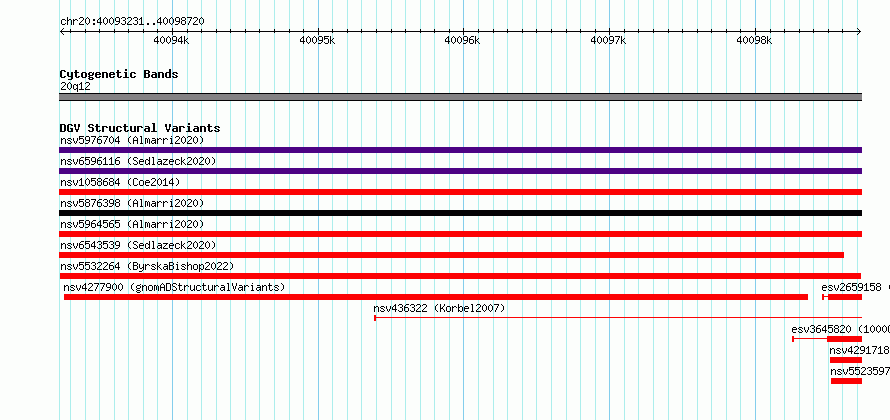
Task: Click the nsv6543539 (Sedlazeck2020) label
Action: [x=138, y=245]
